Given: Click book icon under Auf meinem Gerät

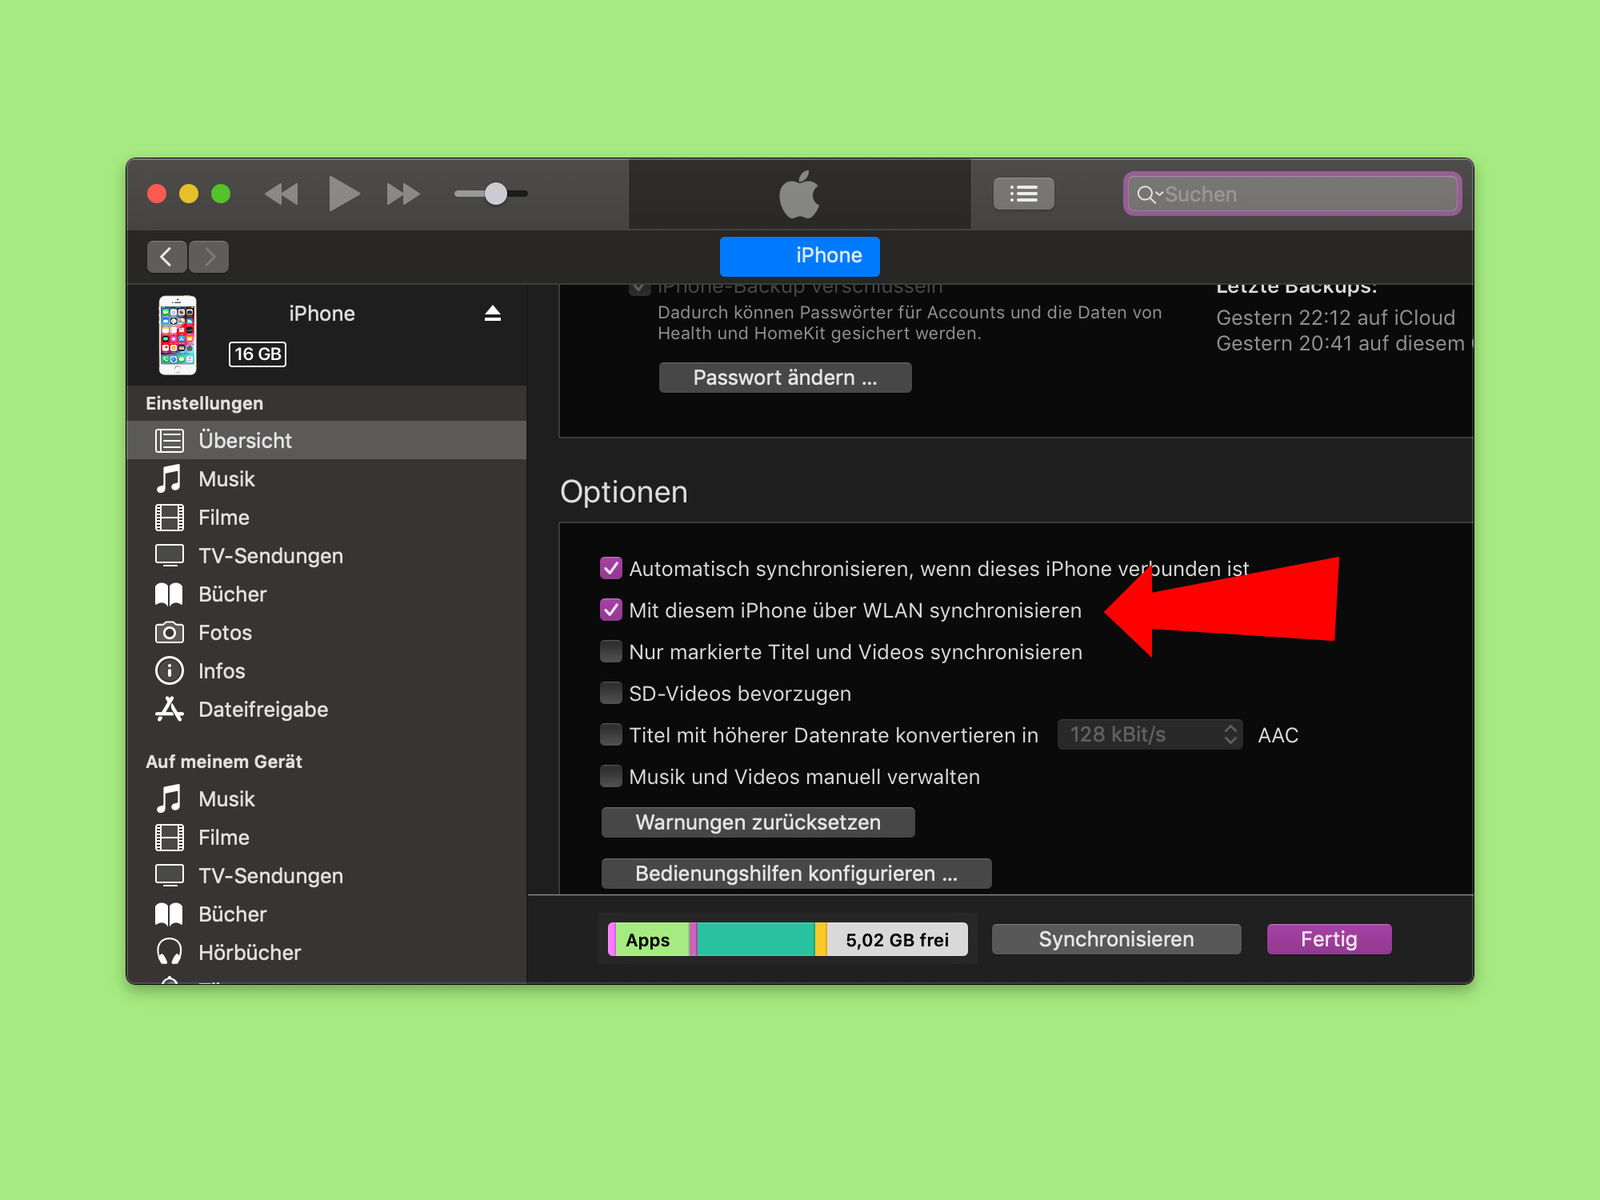Looking at the screenshot, I should 169,914.
